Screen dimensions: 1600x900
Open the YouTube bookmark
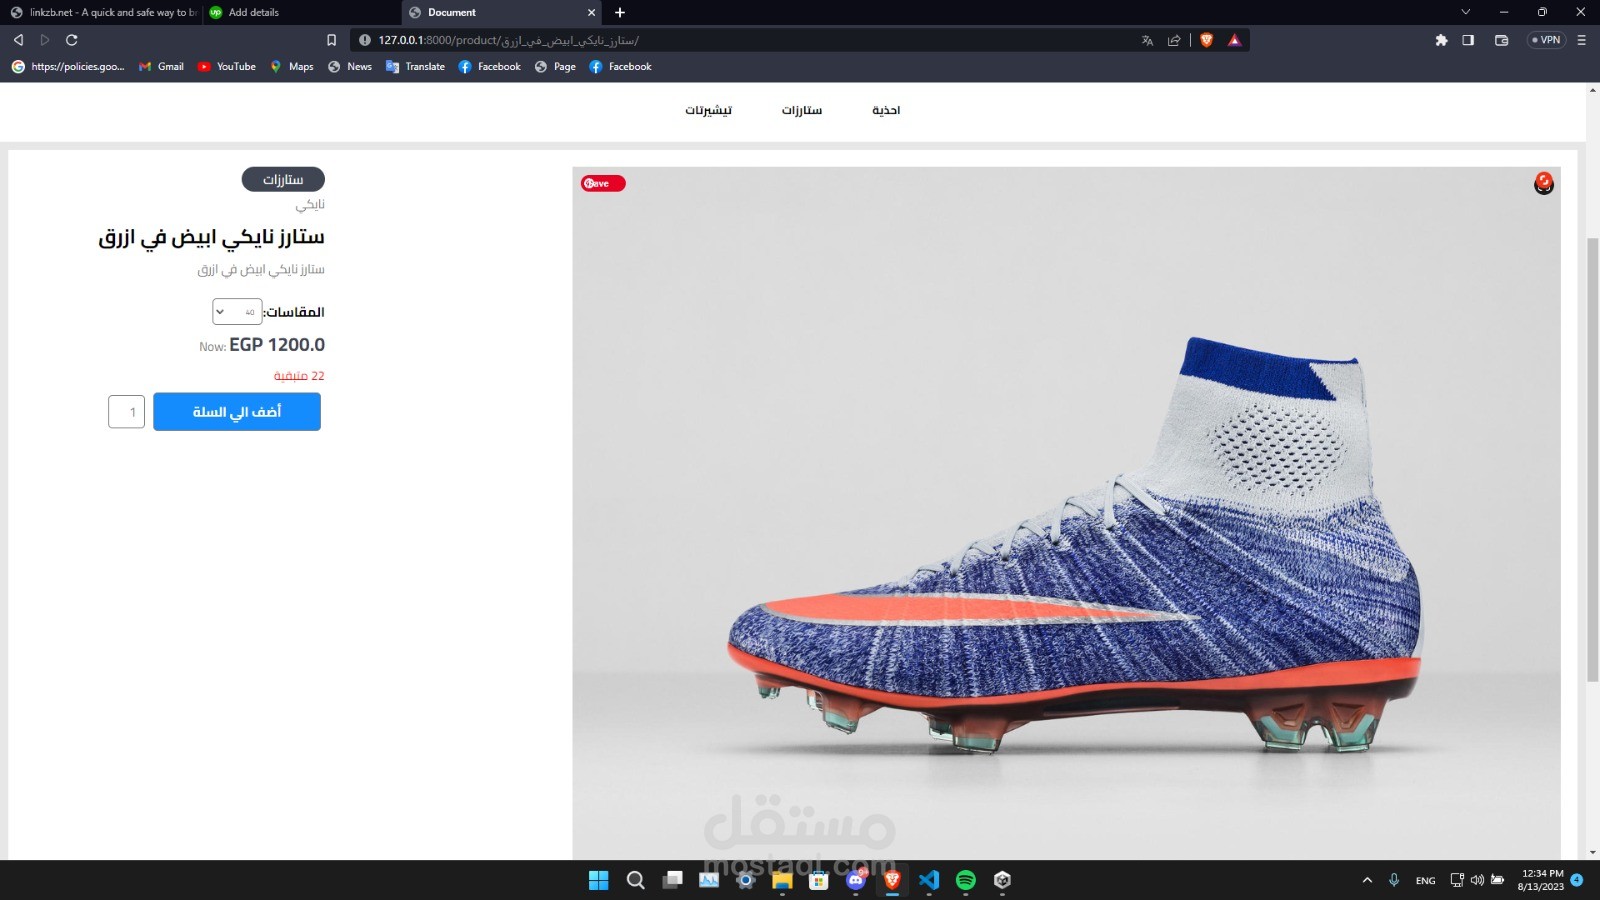pos(227,67)
